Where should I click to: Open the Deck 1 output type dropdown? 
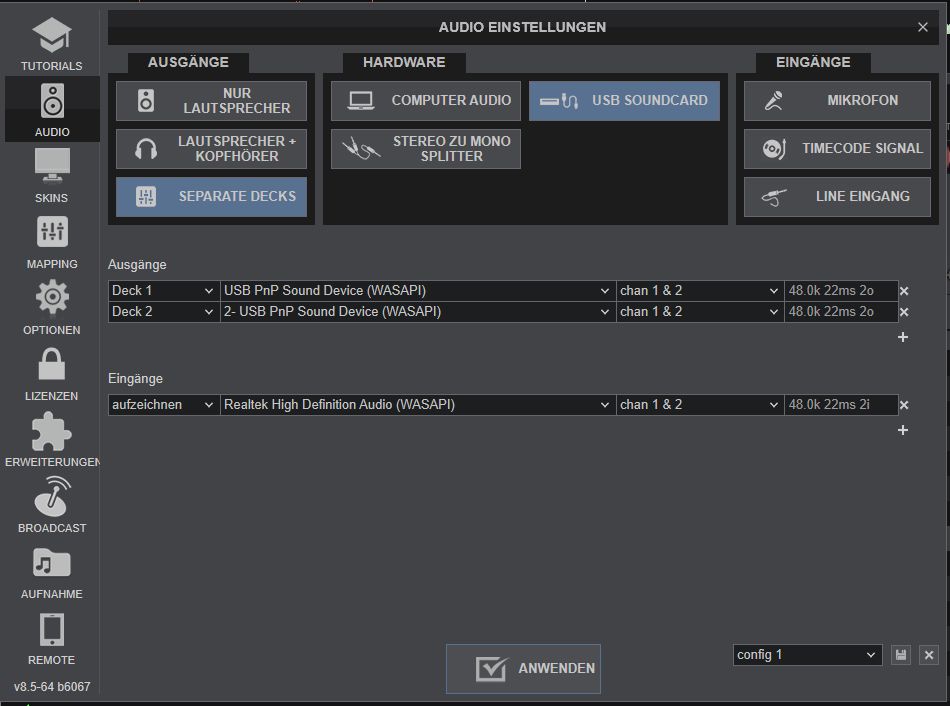[x=164, y=291]
